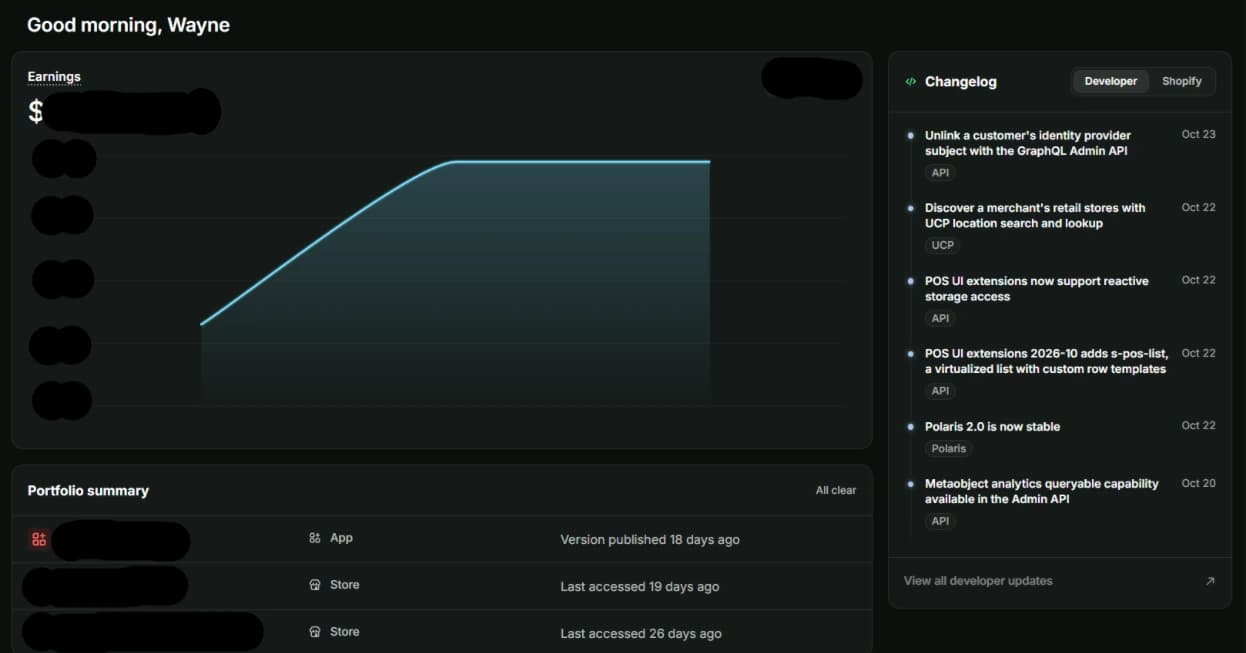Click the API tag under identity provider entry
This screenshot has width=1246, height=653.
[940, 173]
